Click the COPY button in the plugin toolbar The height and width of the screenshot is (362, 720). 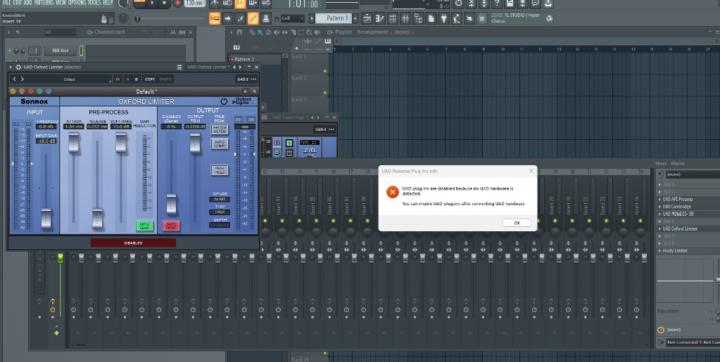coord(150,79)
